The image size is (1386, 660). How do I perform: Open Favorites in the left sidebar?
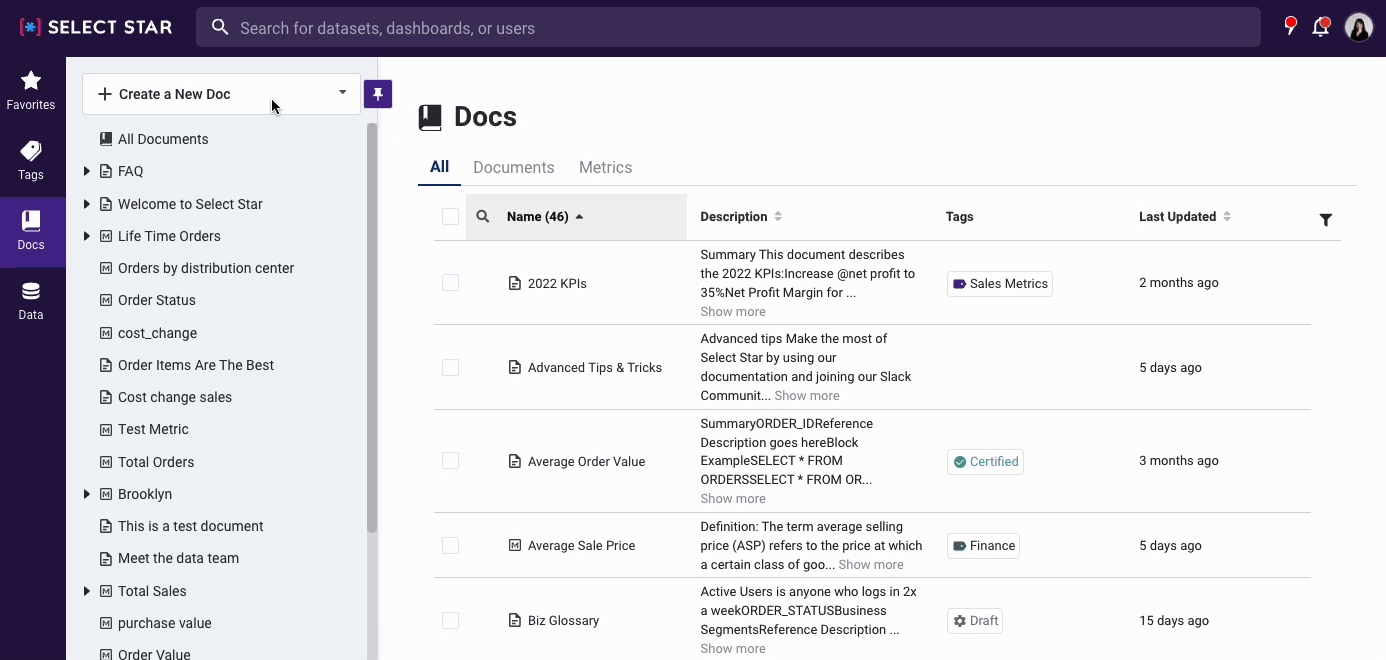(x=31, y=89)
